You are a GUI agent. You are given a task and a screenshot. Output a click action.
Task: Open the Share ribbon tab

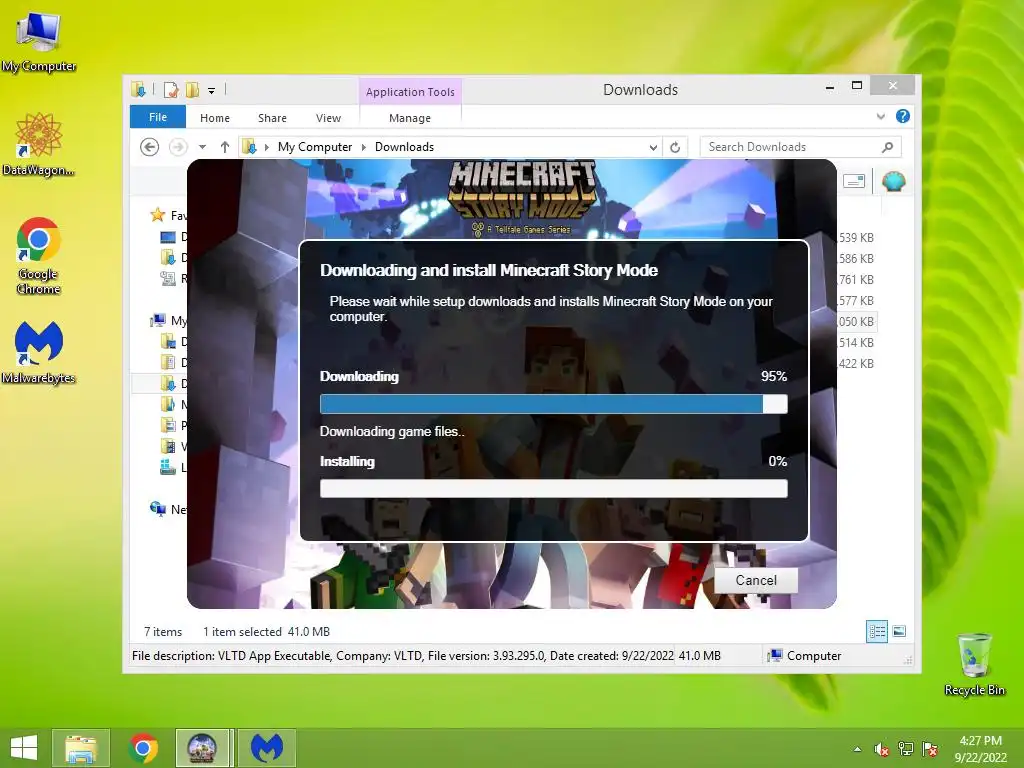(272, 118)
